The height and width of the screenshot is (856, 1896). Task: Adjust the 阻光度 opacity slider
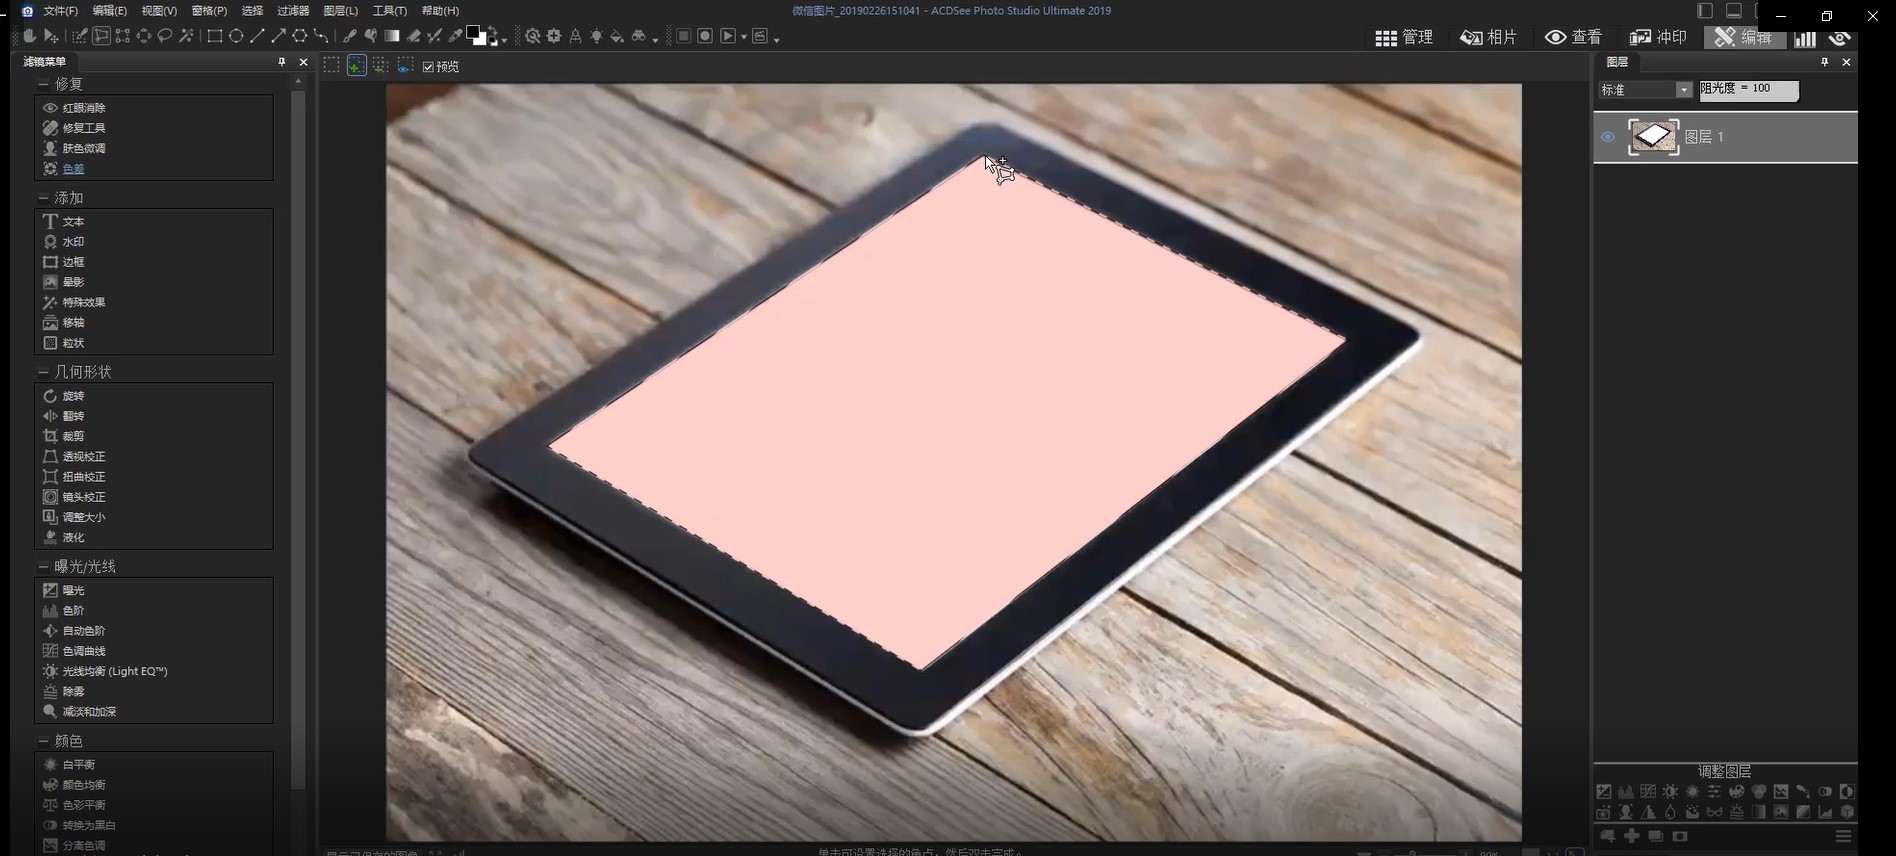tap(1749, 90)
